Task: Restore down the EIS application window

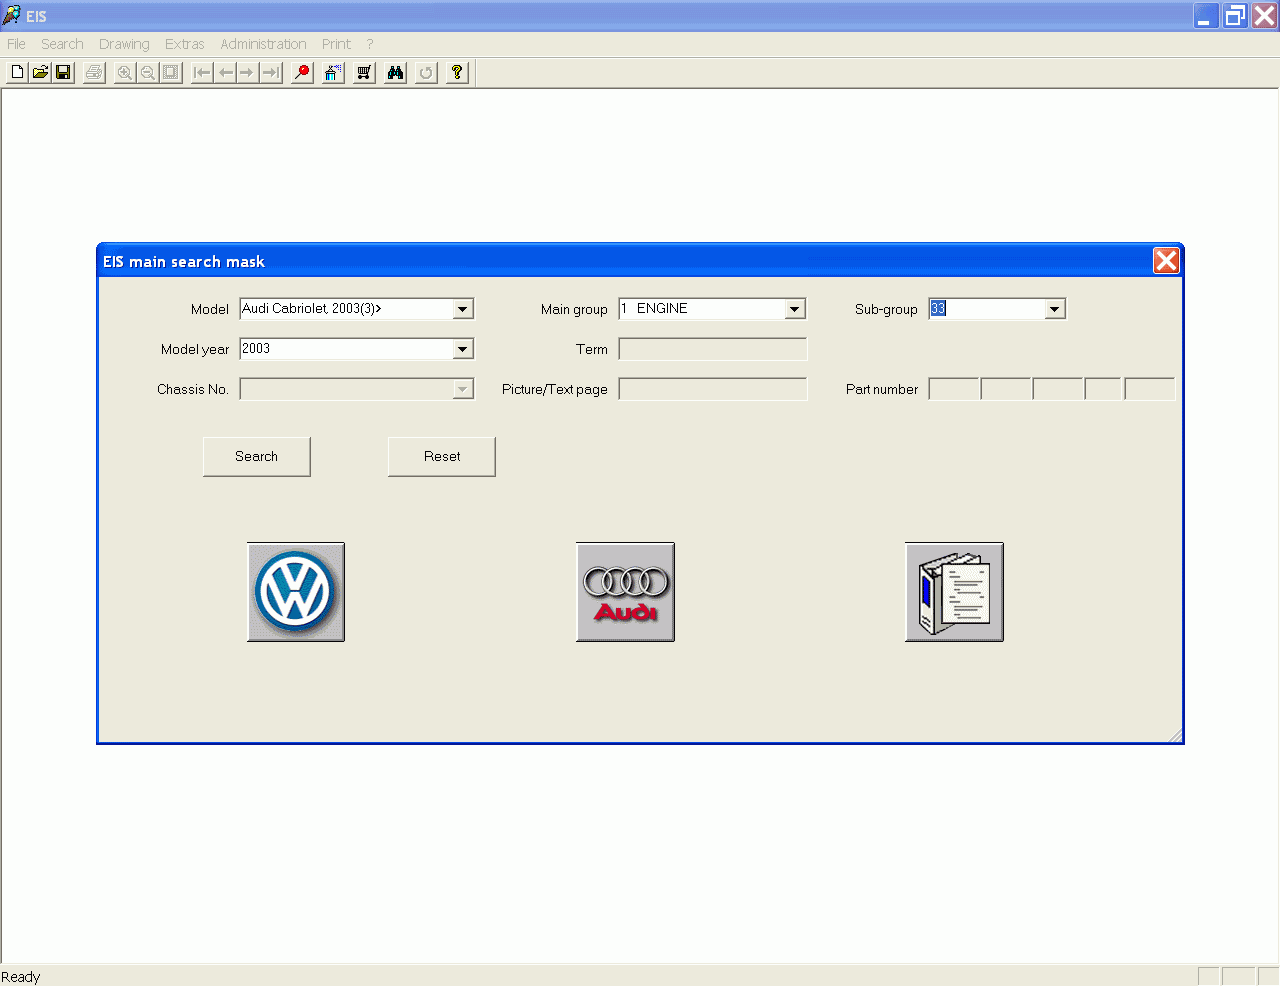Action: click(1236, 15)
